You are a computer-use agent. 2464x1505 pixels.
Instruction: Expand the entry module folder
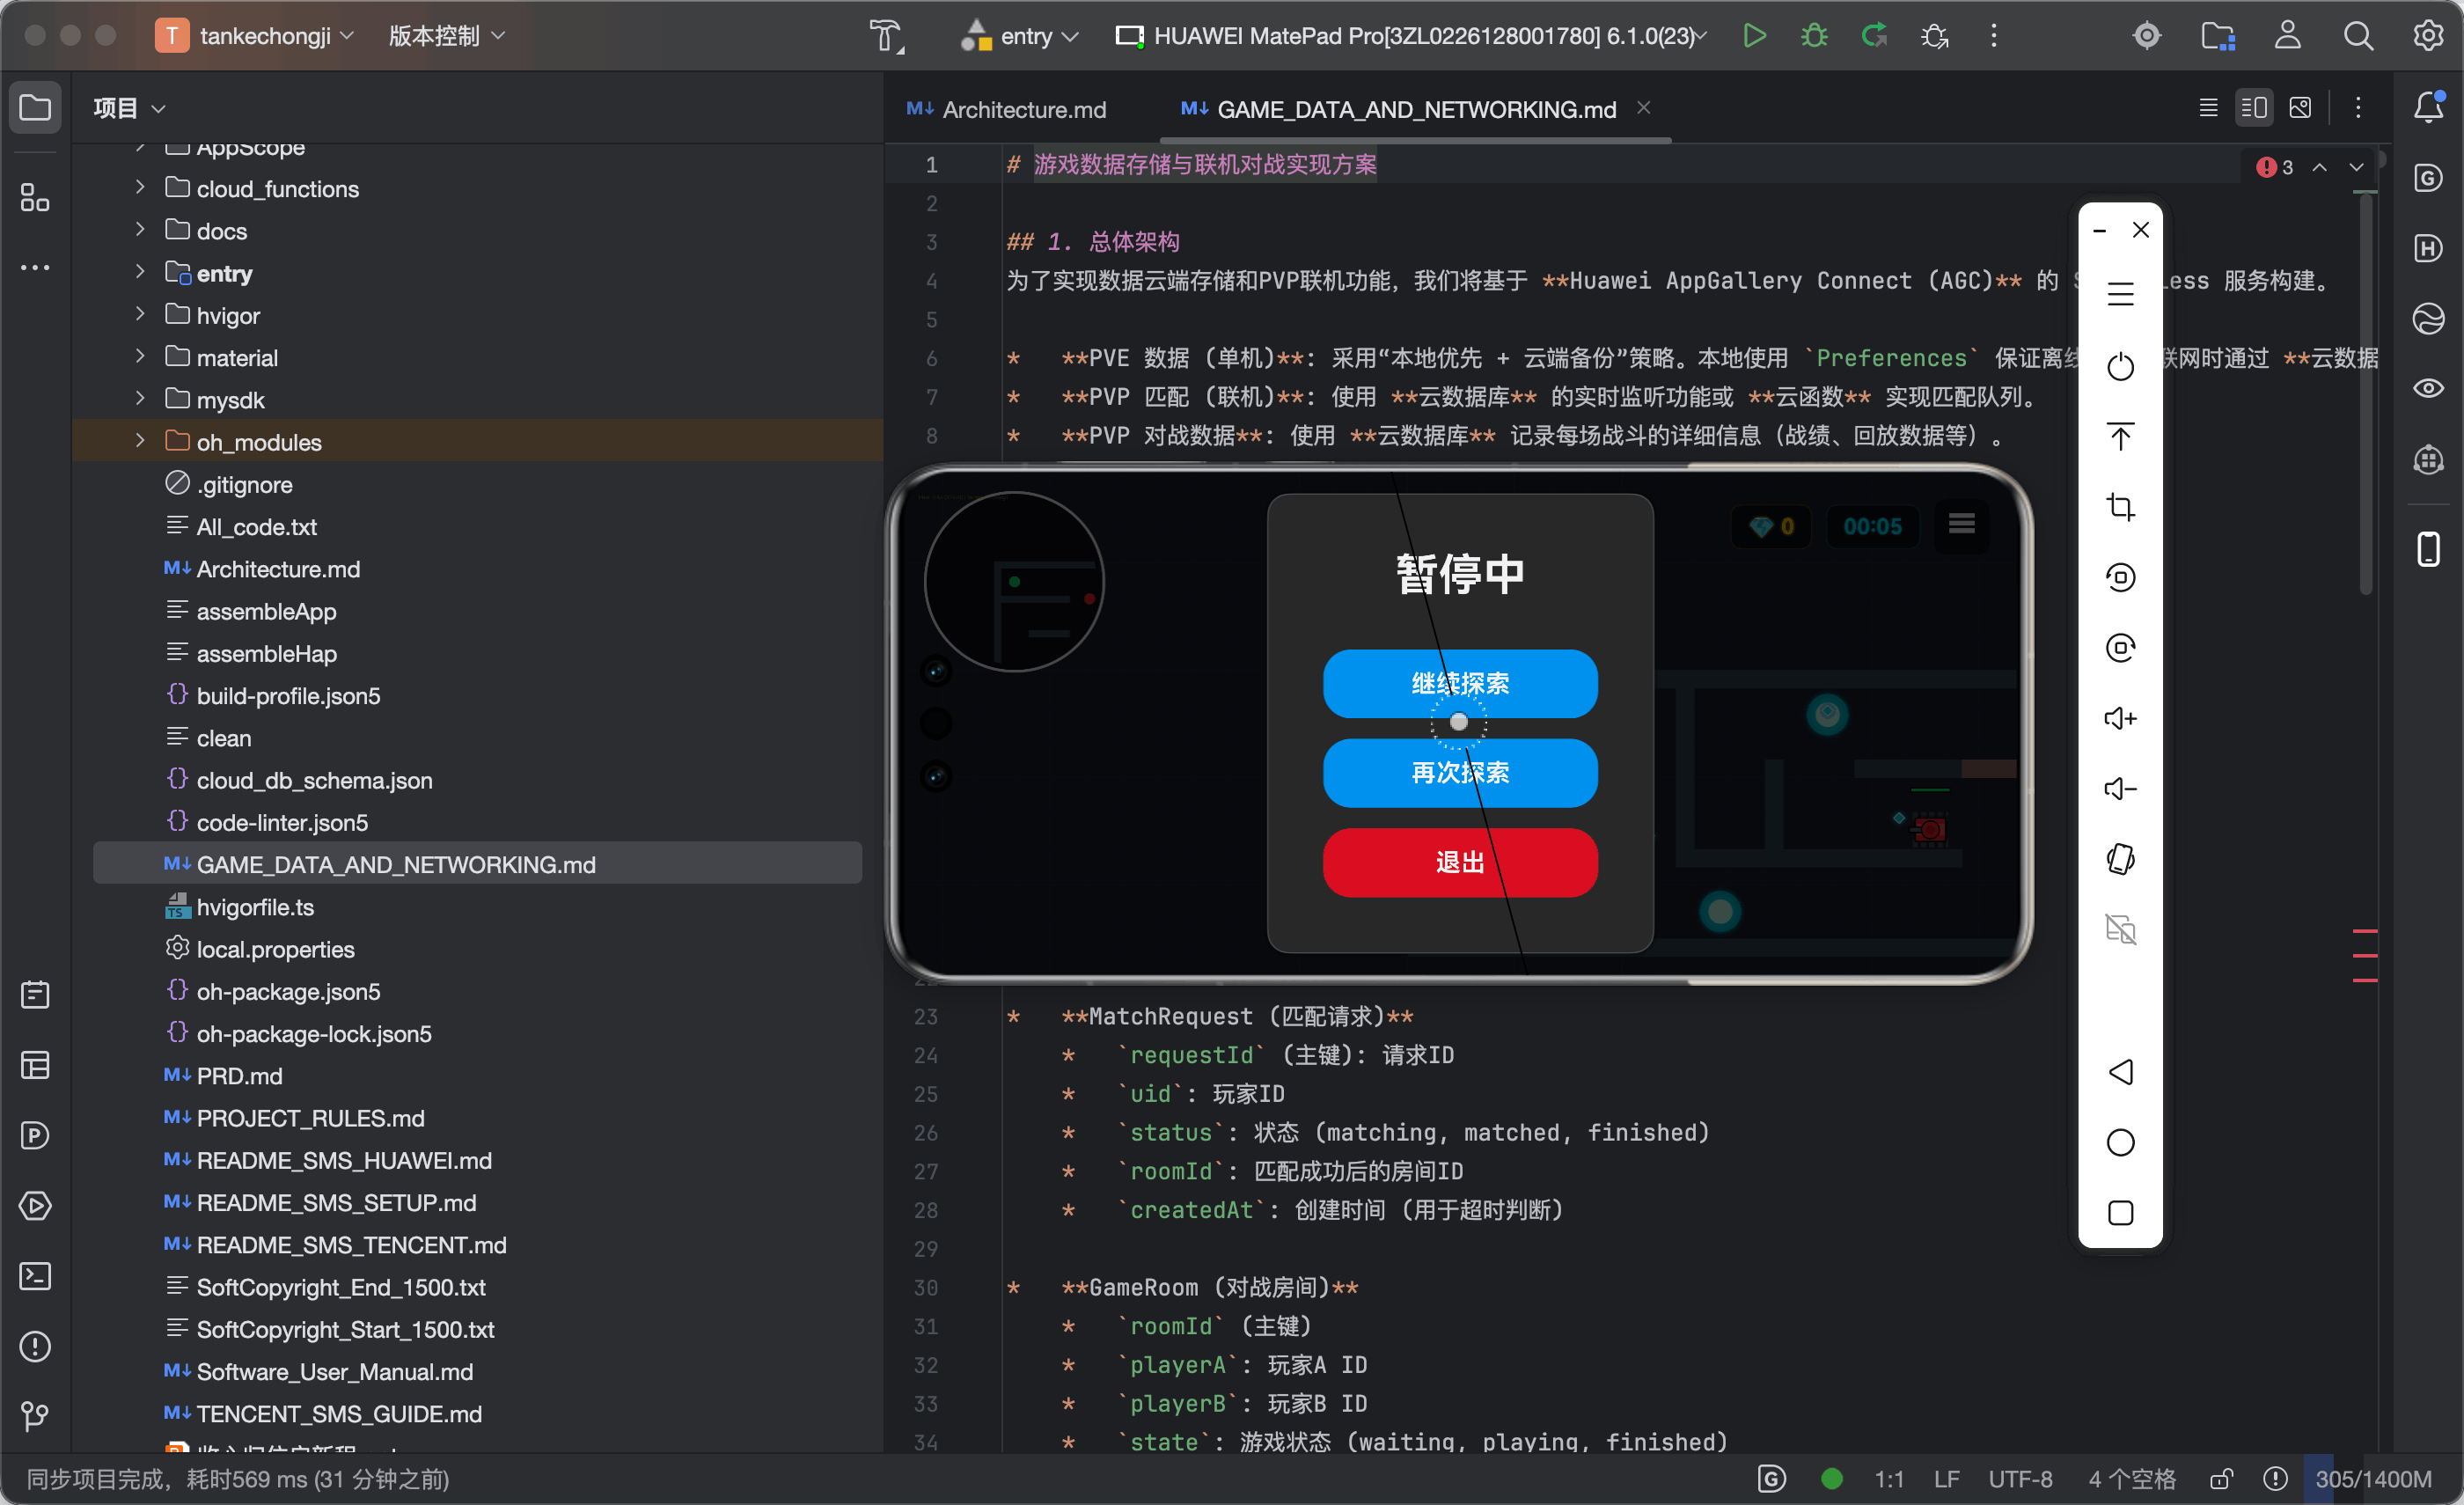click(139, 271)
